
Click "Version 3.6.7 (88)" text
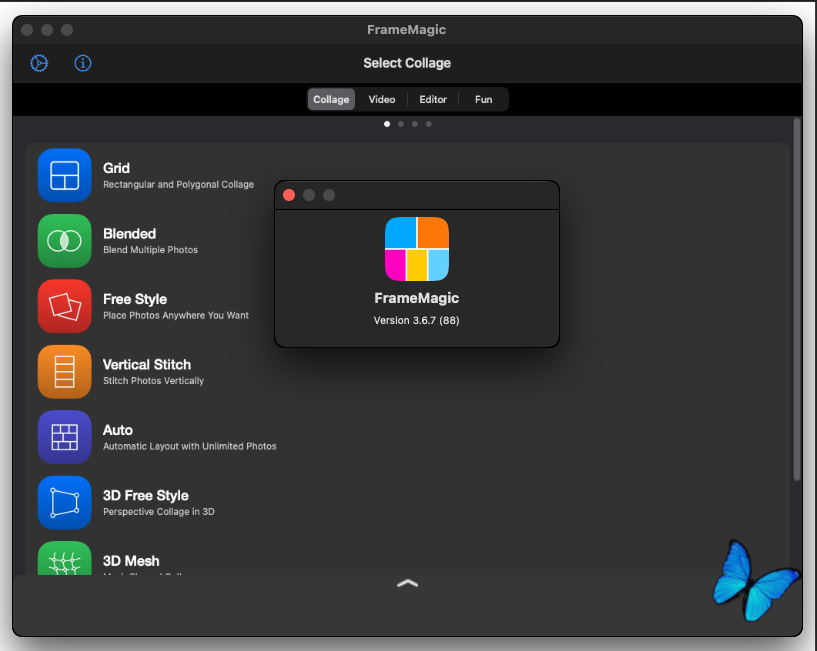tap(416, 321)
